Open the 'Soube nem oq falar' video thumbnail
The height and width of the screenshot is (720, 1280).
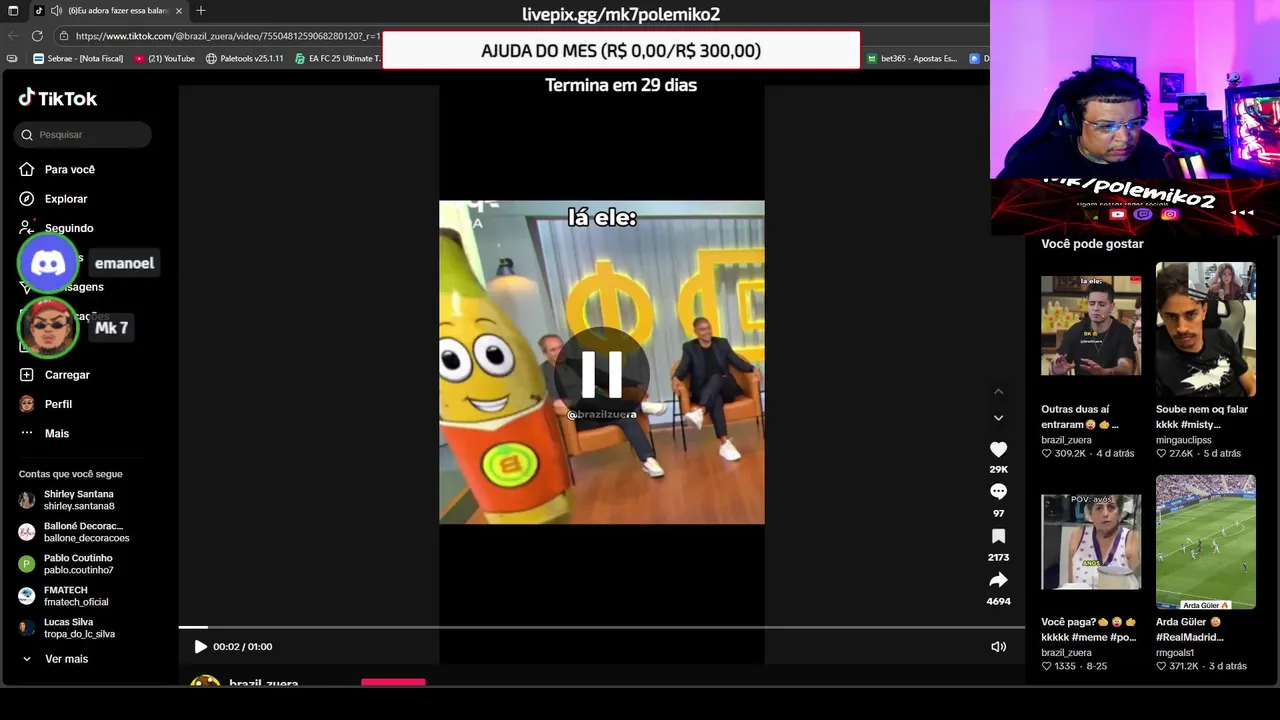click(1206, 330)
